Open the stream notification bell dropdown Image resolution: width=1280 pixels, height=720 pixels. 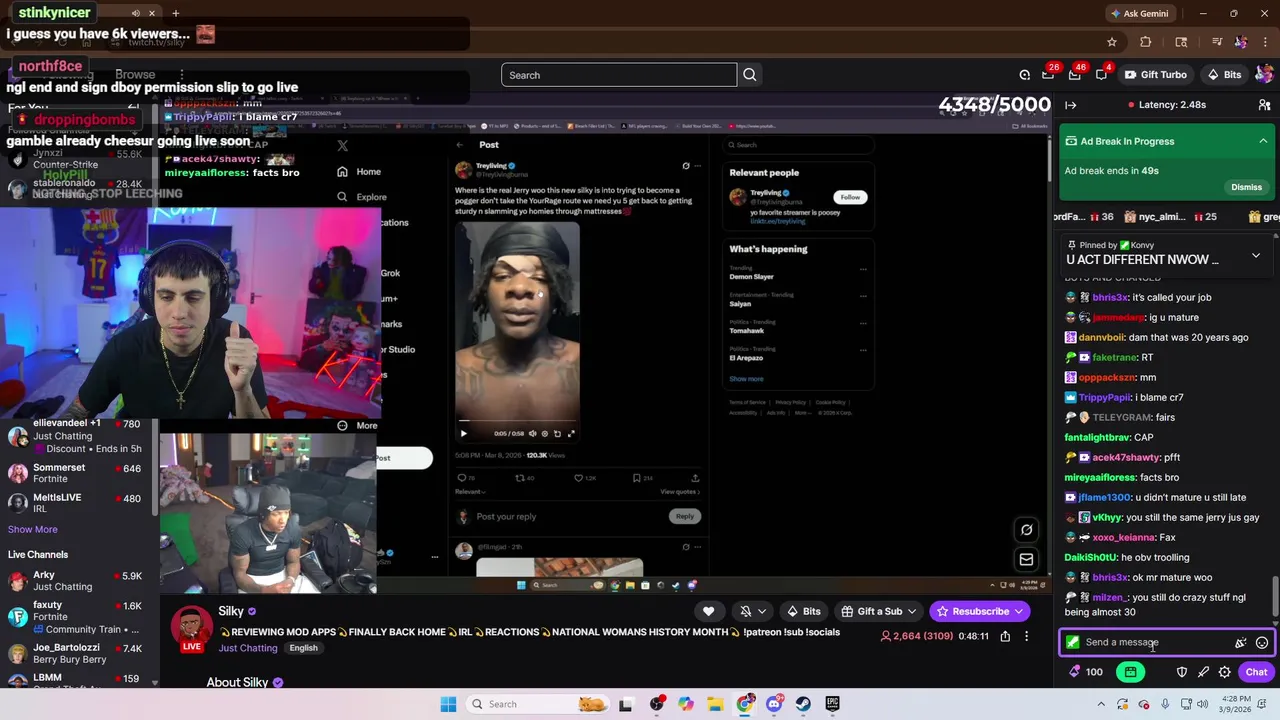click(752, 611)
